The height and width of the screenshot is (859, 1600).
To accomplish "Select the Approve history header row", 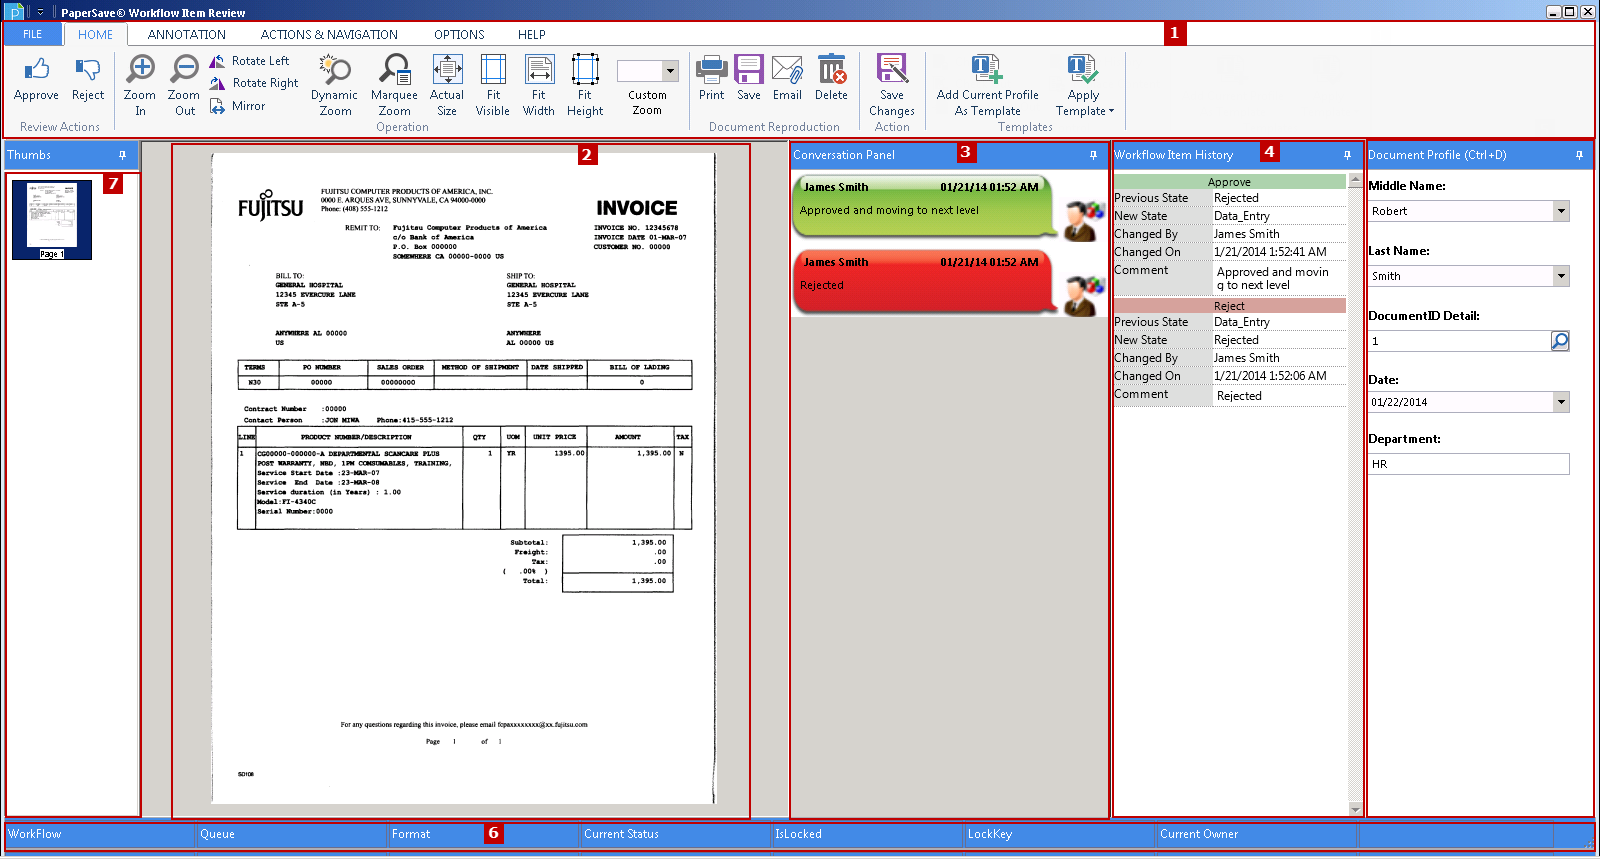I will (x=1229, y=182).
